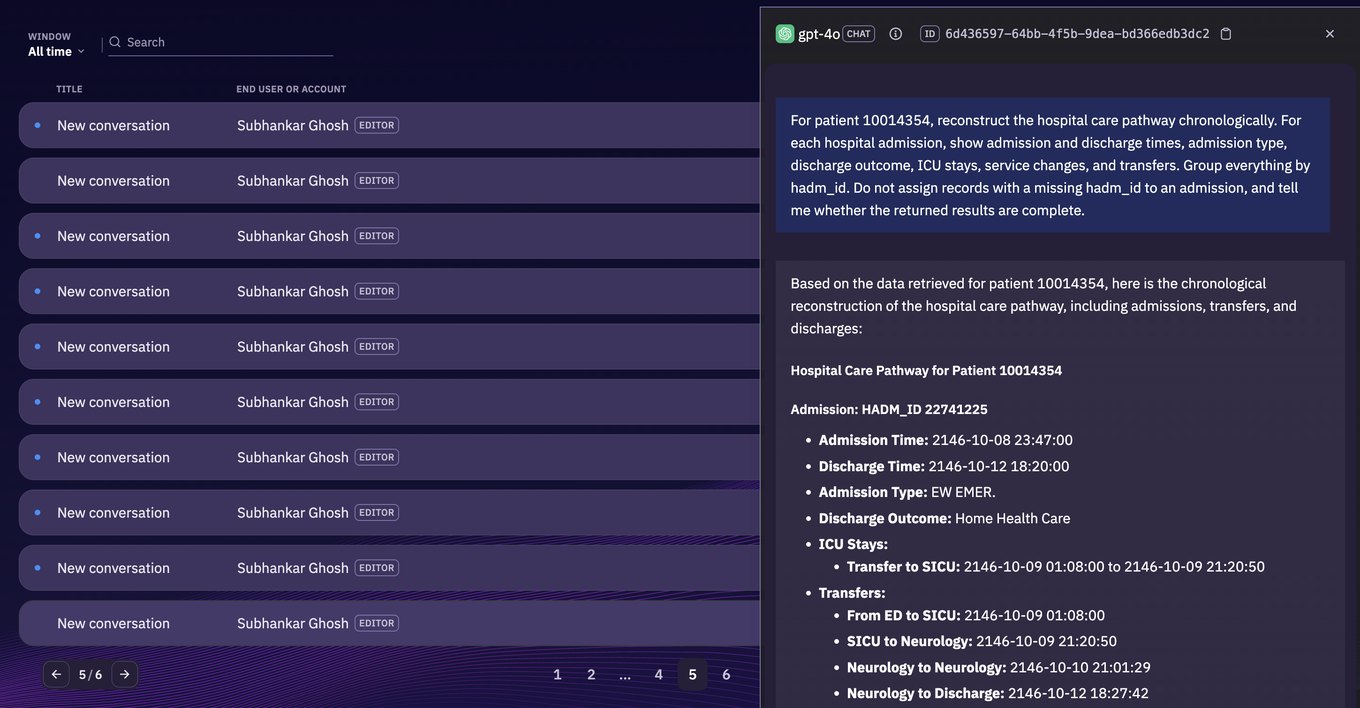
Task: Click the SICU to Neurology transfer line
Action: 982,642
